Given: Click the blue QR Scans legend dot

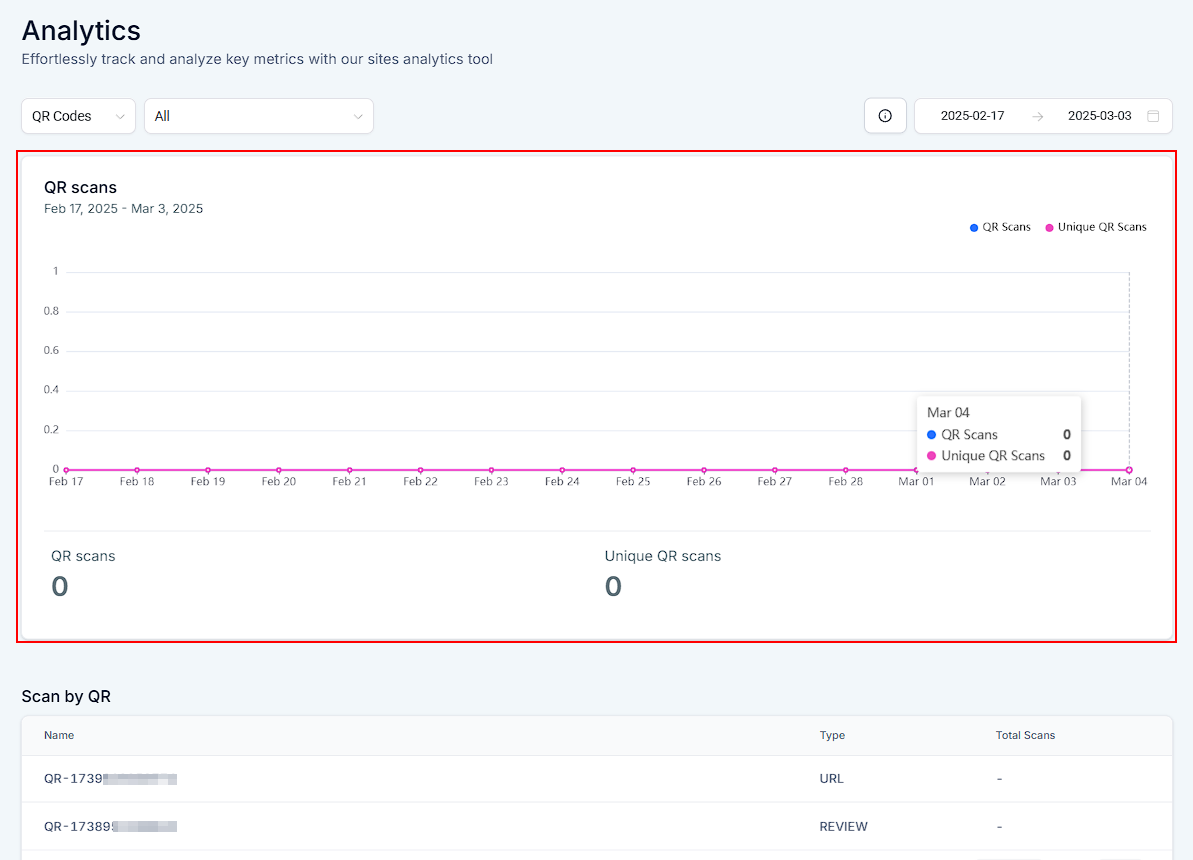Looking at the screenshot, I should click(974, 228).
